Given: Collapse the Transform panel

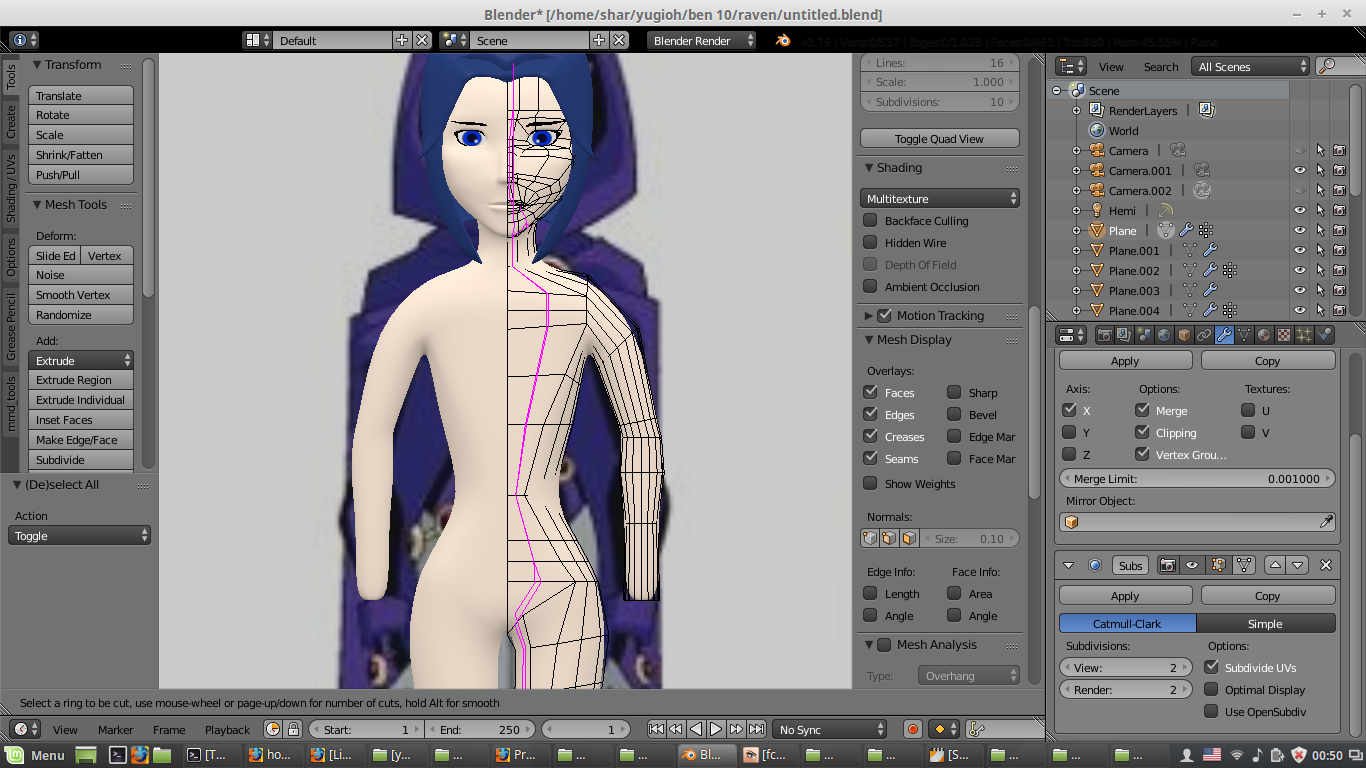Looking at the screenshot, I should click(37, 64).
